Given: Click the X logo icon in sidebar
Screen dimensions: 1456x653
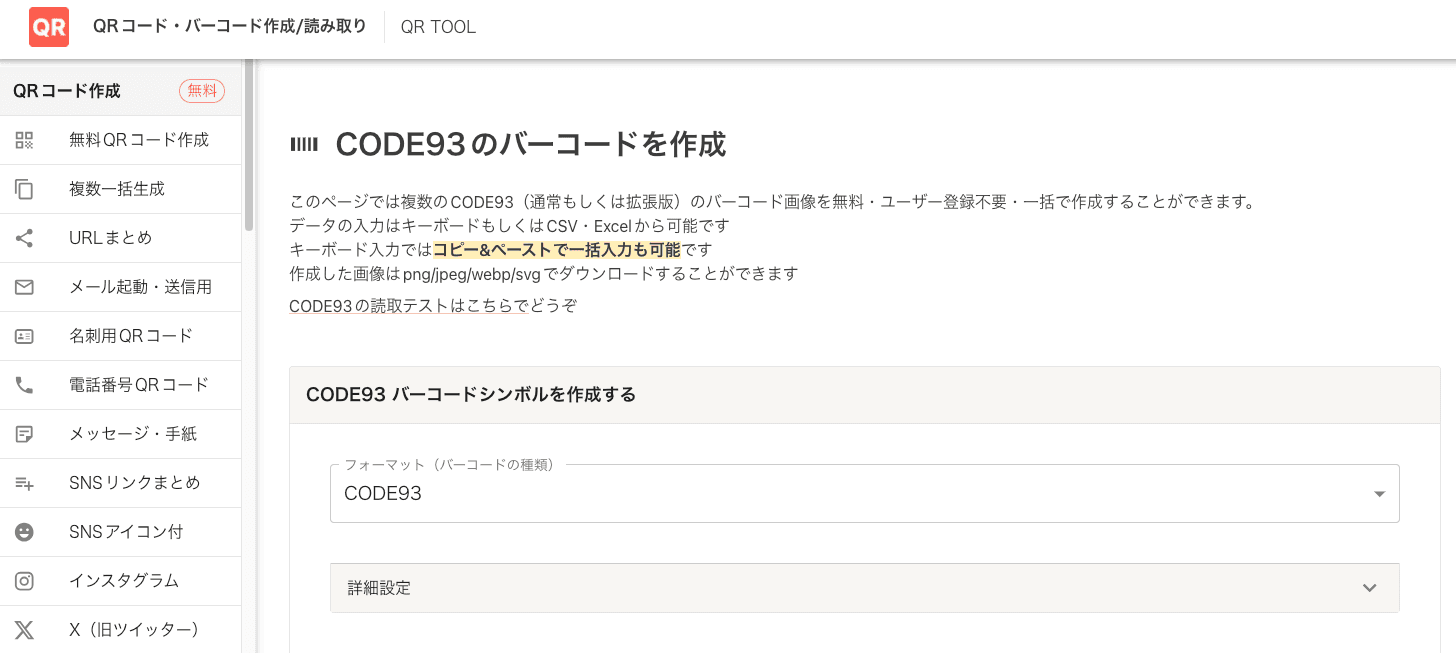Looking at the screenshot, I should coord(24,630).
